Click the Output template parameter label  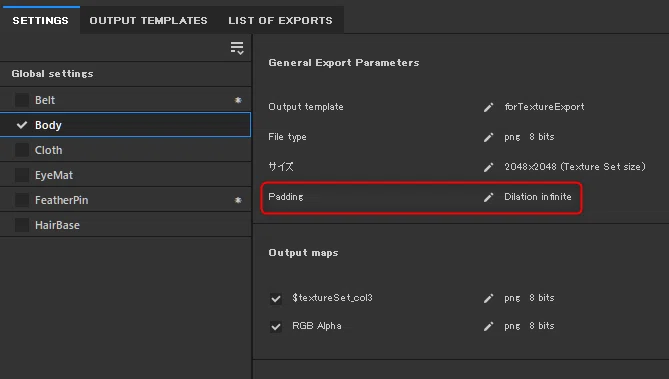coord(305,107)
